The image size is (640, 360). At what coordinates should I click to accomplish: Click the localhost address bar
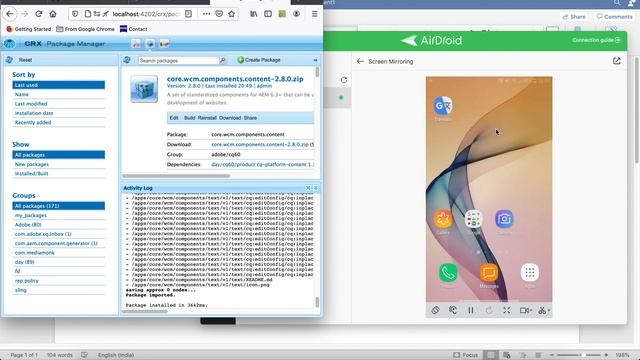146,14
